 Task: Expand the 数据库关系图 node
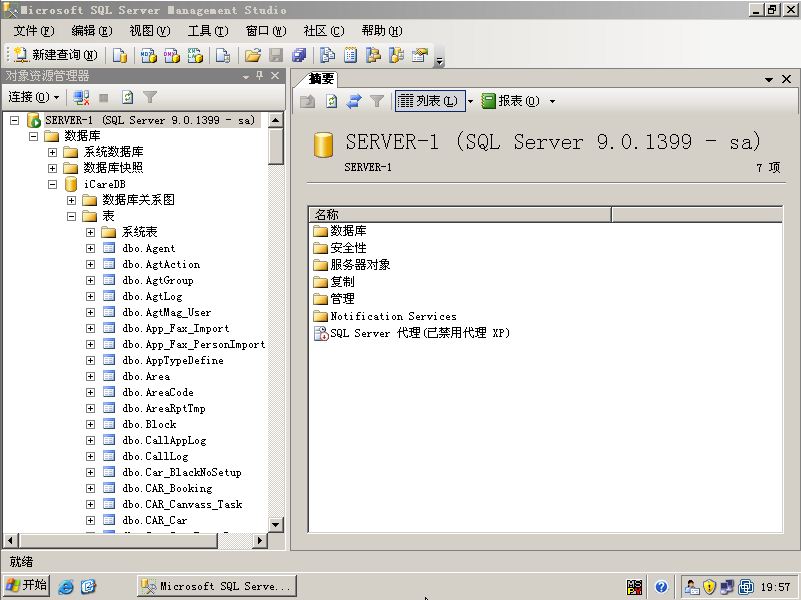tap(72, 200)
